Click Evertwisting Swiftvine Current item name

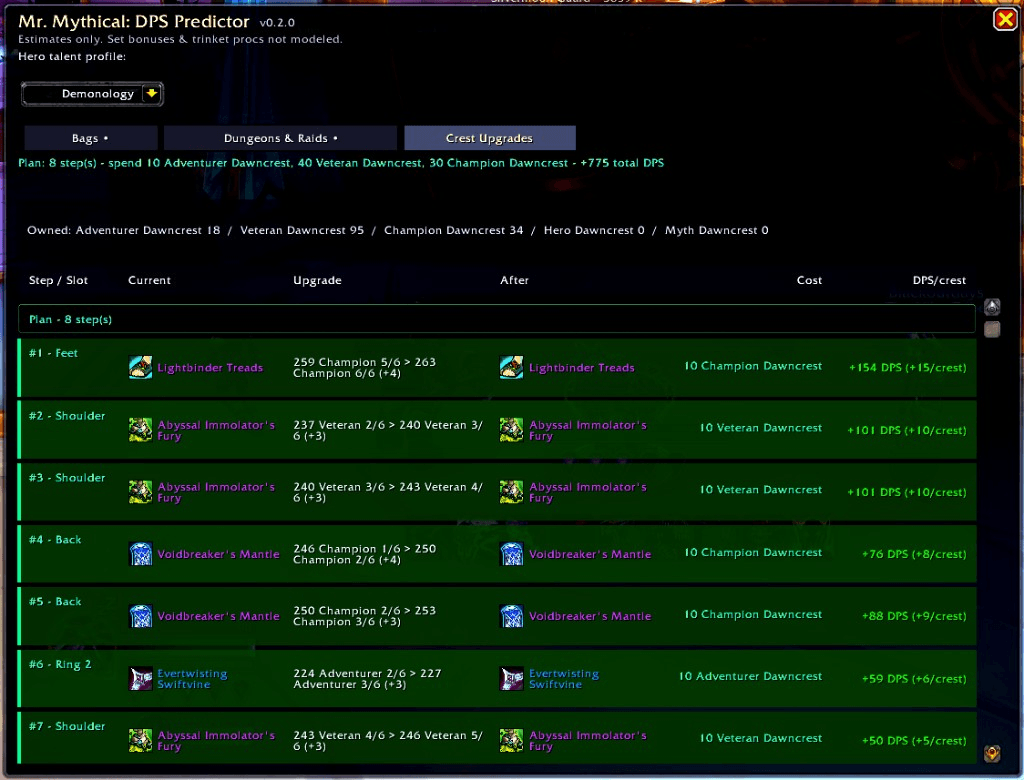pyautogui.click(x=192, y=679)
